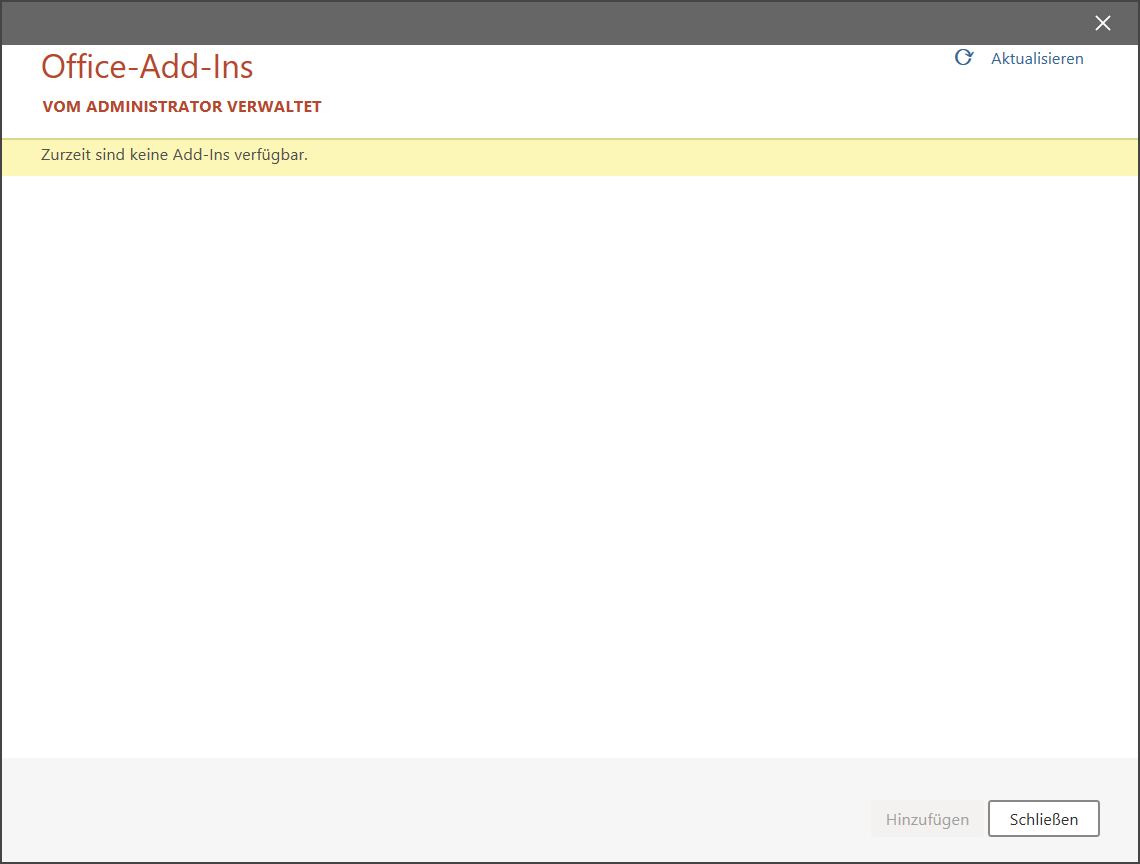Click the greyed-out Hinzufügen button

pyautogui.click(x=927, y=819)
